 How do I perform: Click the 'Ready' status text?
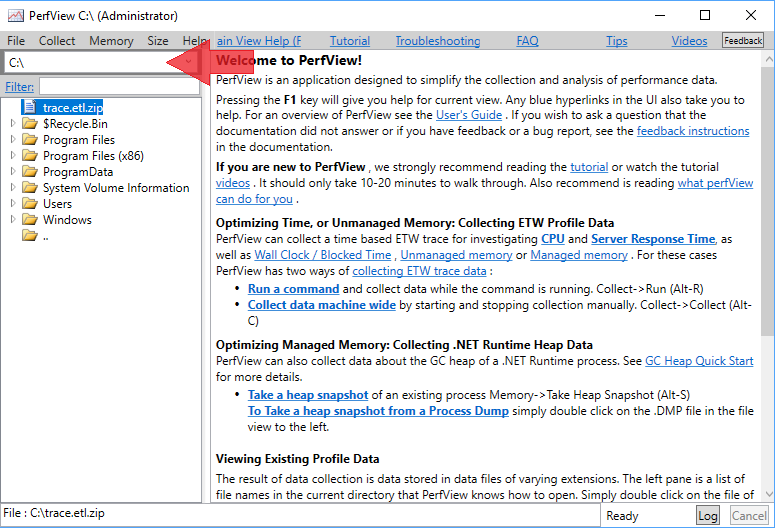(x=622, y=516)
